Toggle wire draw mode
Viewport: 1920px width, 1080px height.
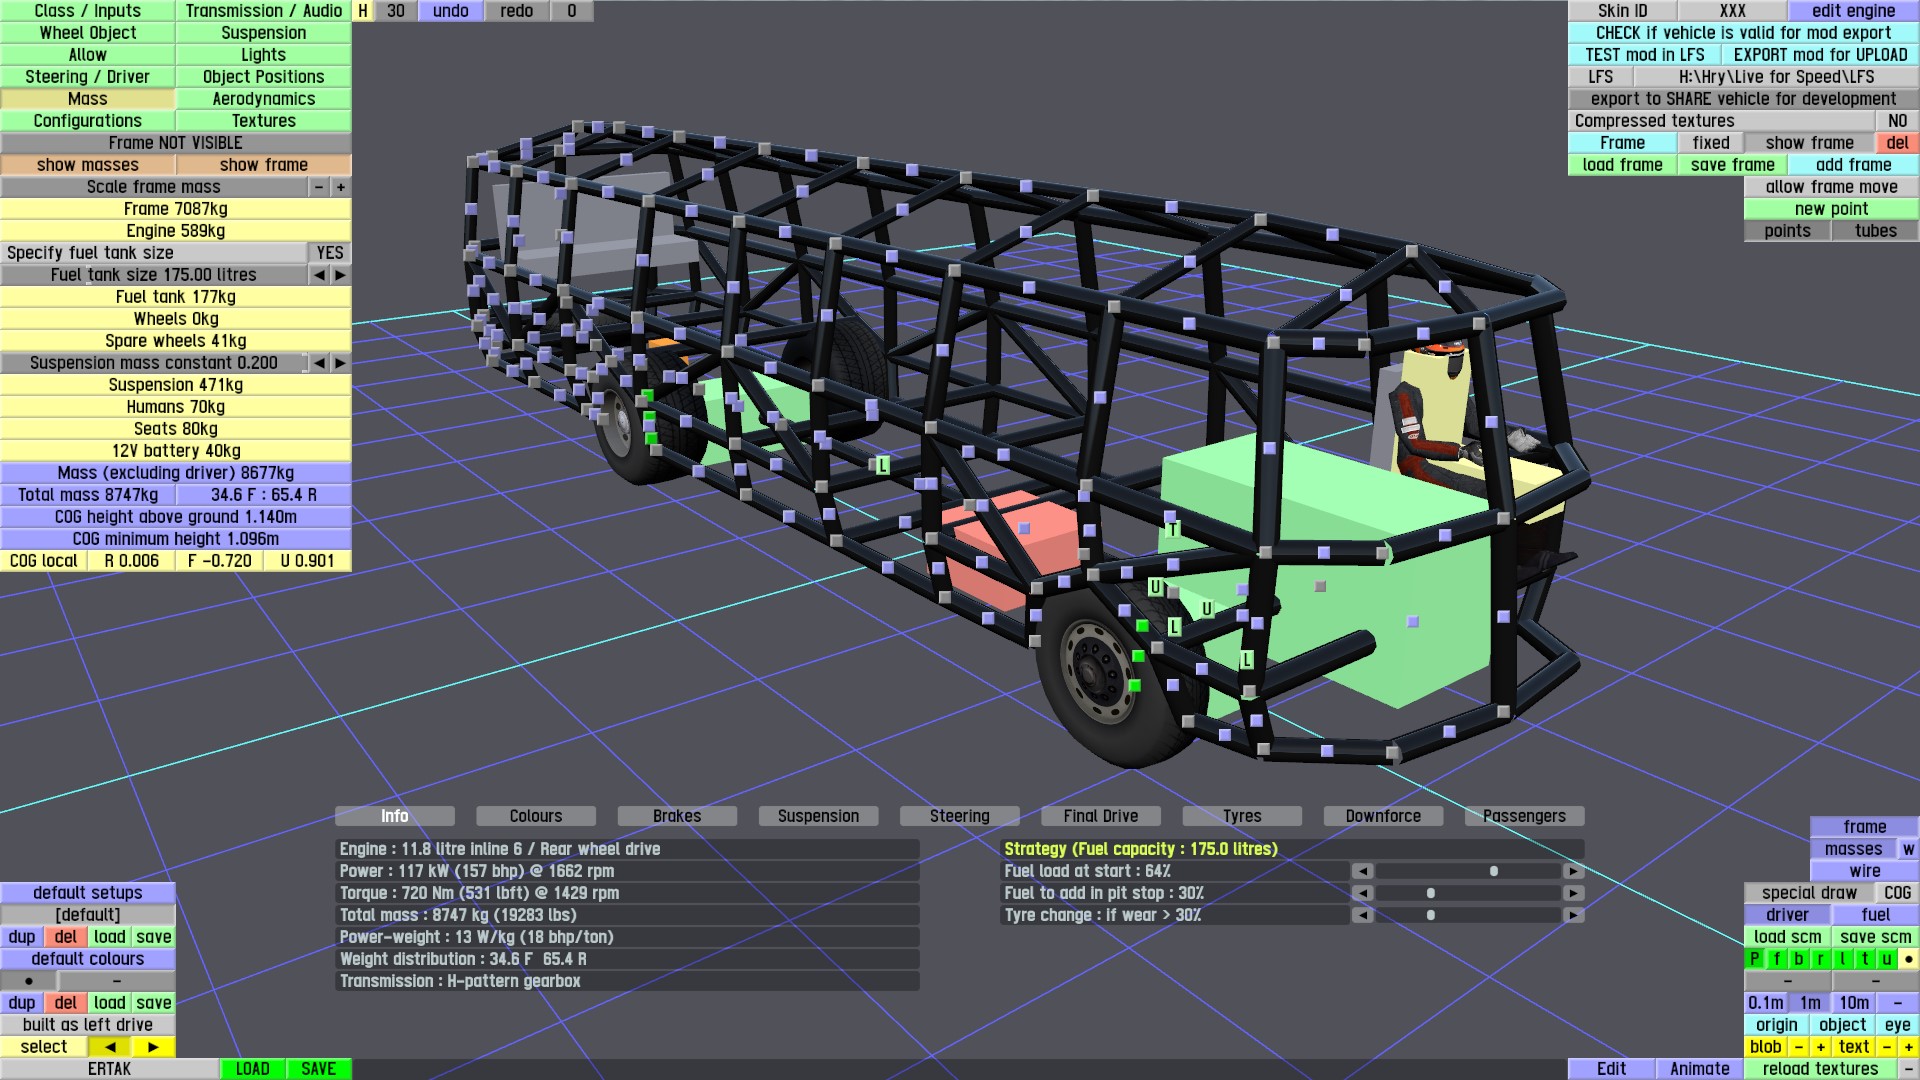[x=1864, y=871]
